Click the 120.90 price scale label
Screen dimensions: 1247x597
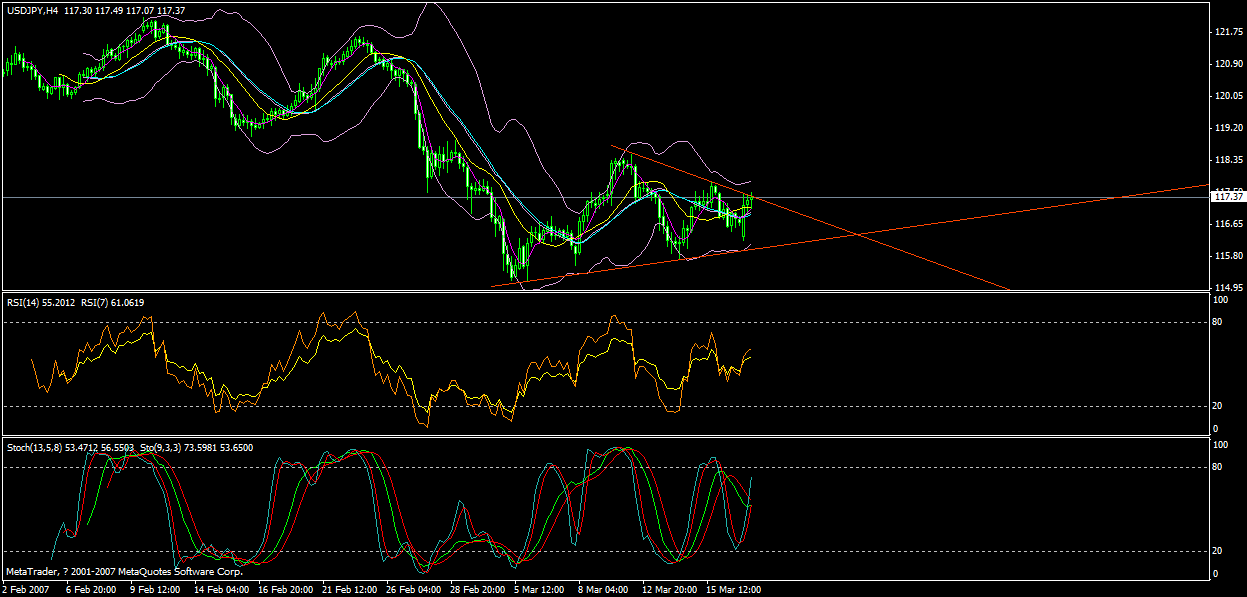[1227, 64]
